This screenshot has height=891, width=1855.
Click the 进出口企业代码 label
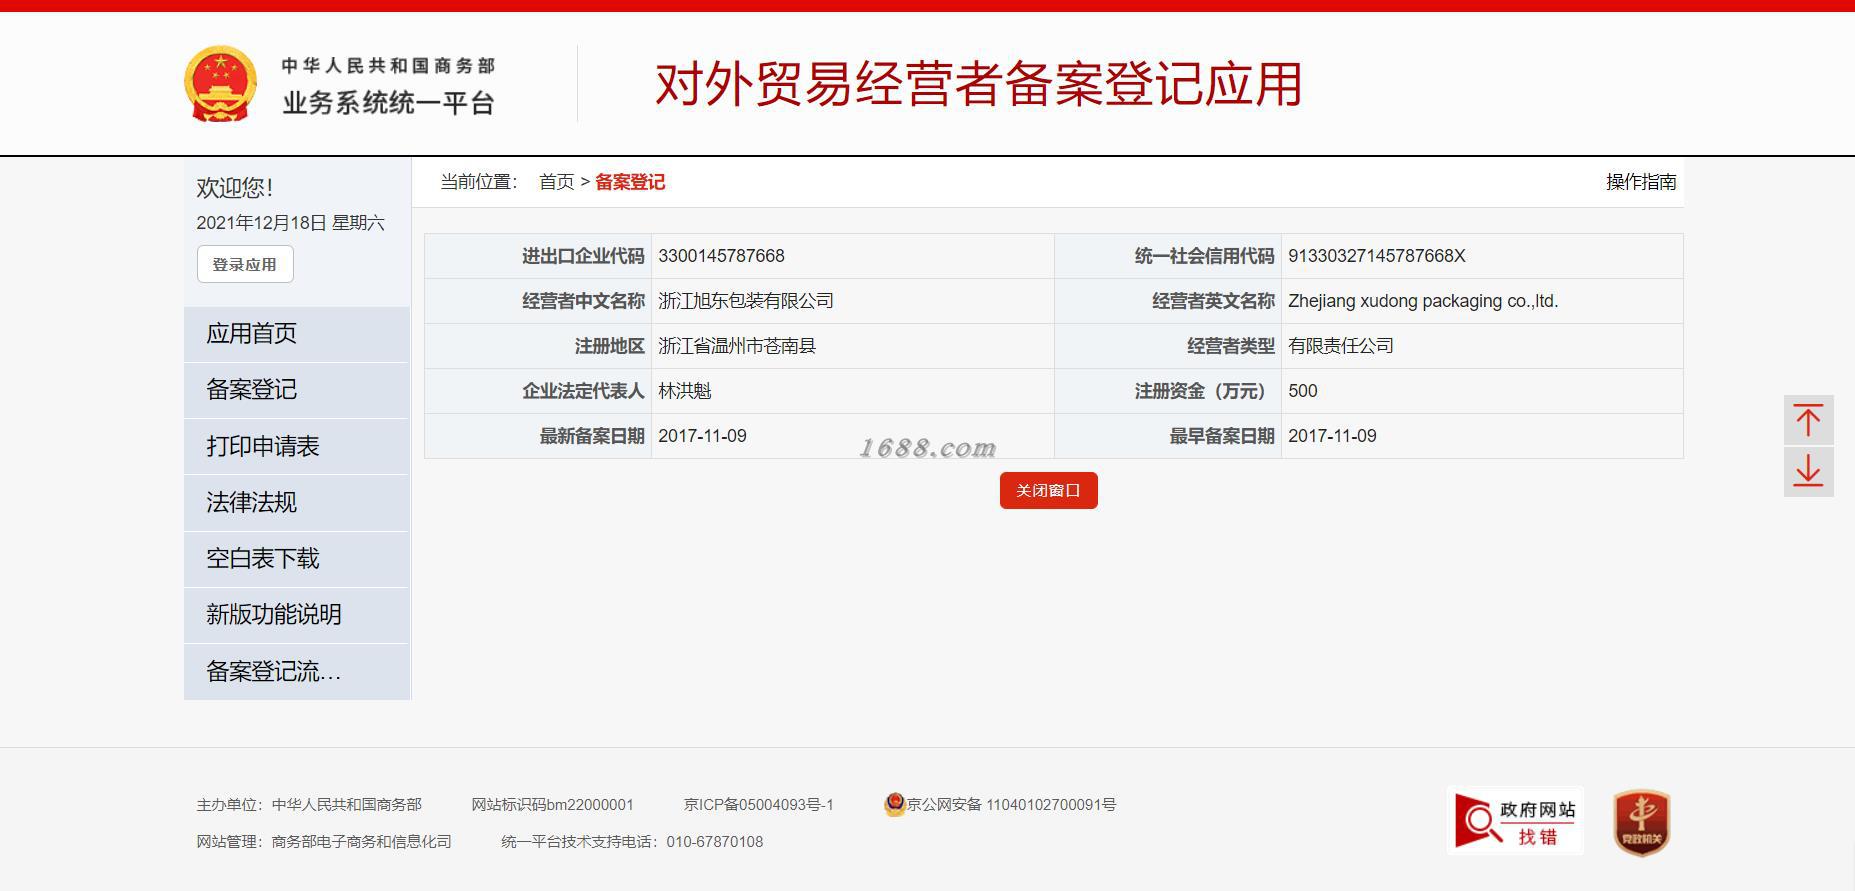pos(583,256)
